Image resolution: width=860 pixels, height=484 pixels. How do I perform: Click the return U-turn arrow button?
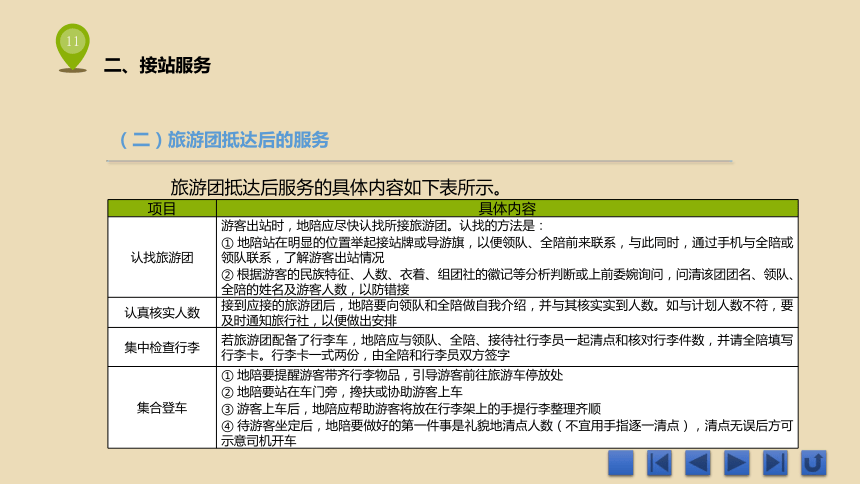coord(813,463)
